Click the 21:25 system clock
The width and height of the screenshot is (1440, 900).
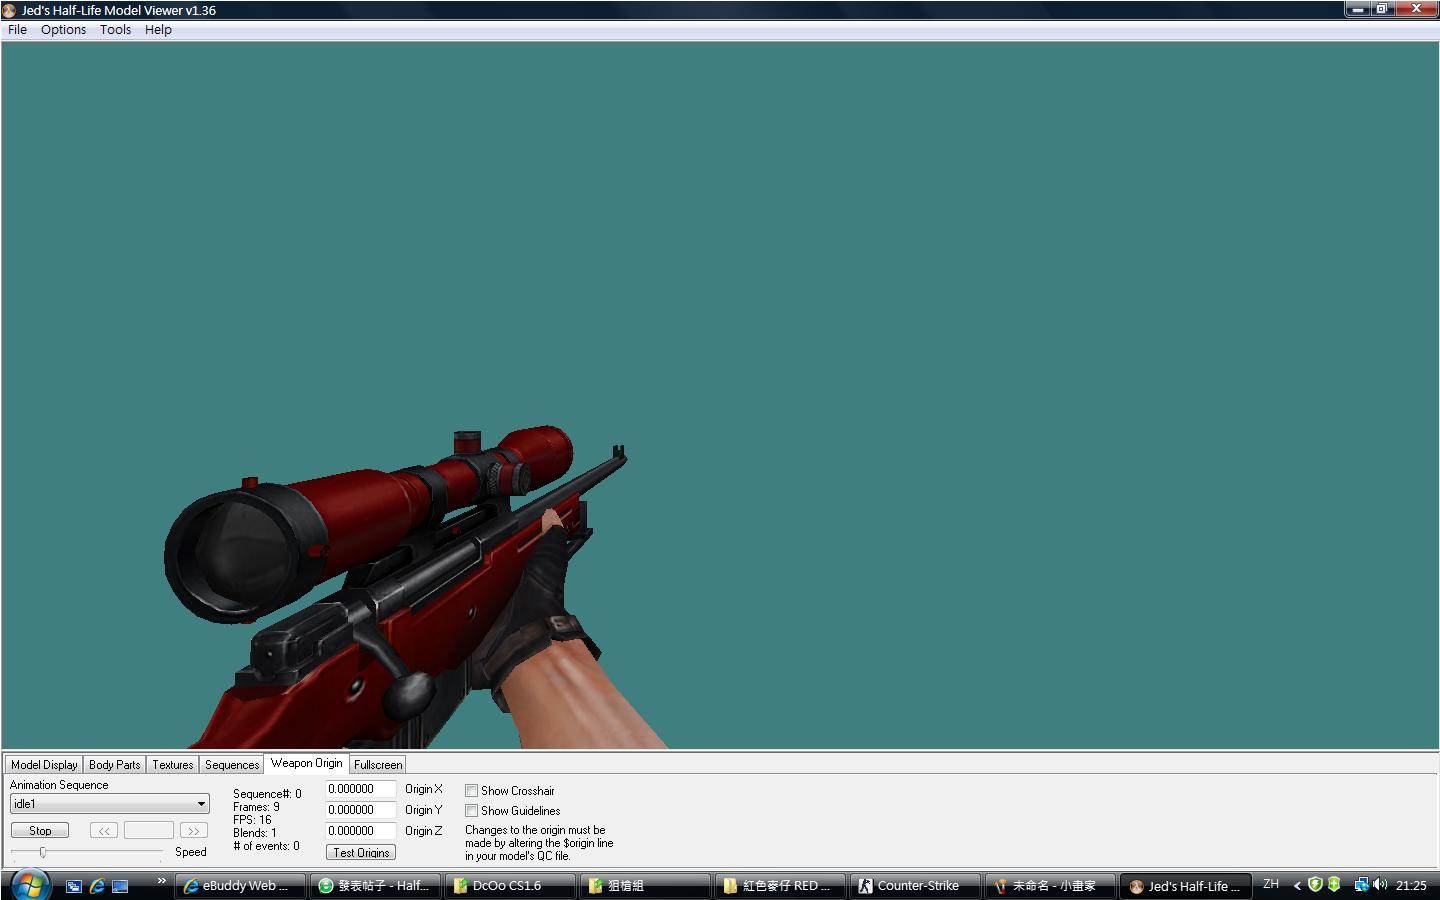tap(1411, 886)
